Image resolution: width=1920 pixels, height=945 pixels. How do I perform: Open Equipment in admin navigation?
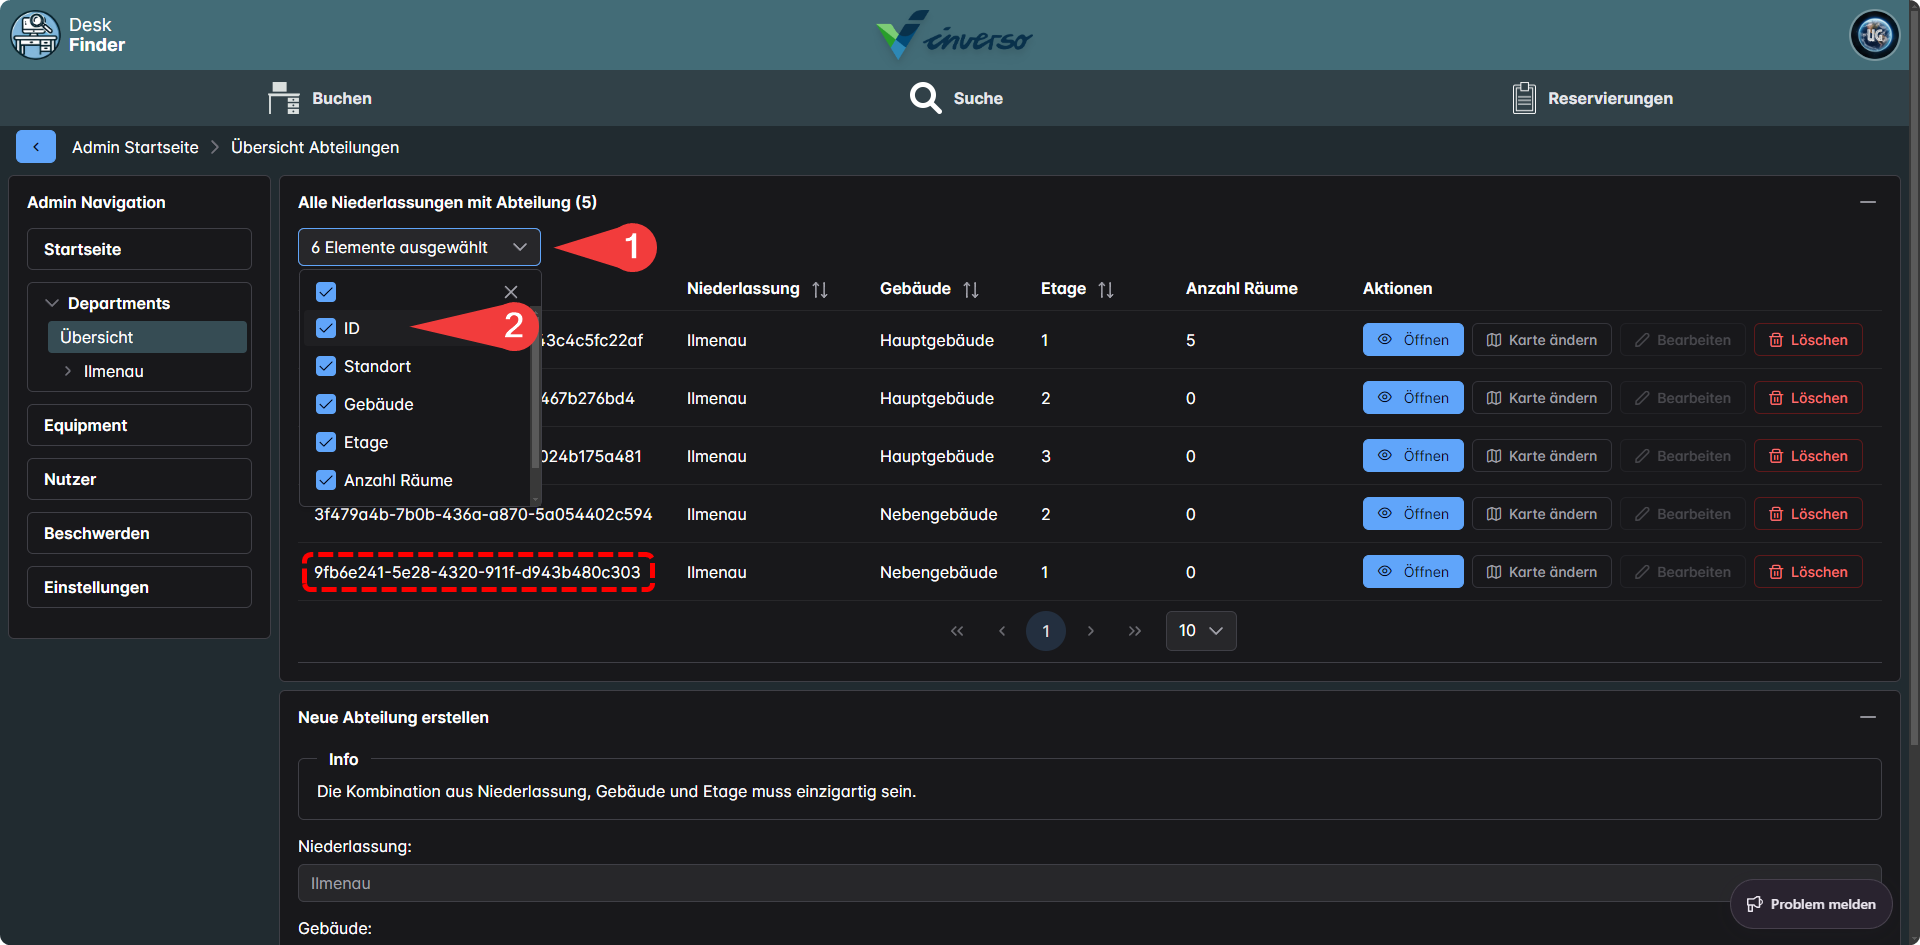[x=139, y=425]
